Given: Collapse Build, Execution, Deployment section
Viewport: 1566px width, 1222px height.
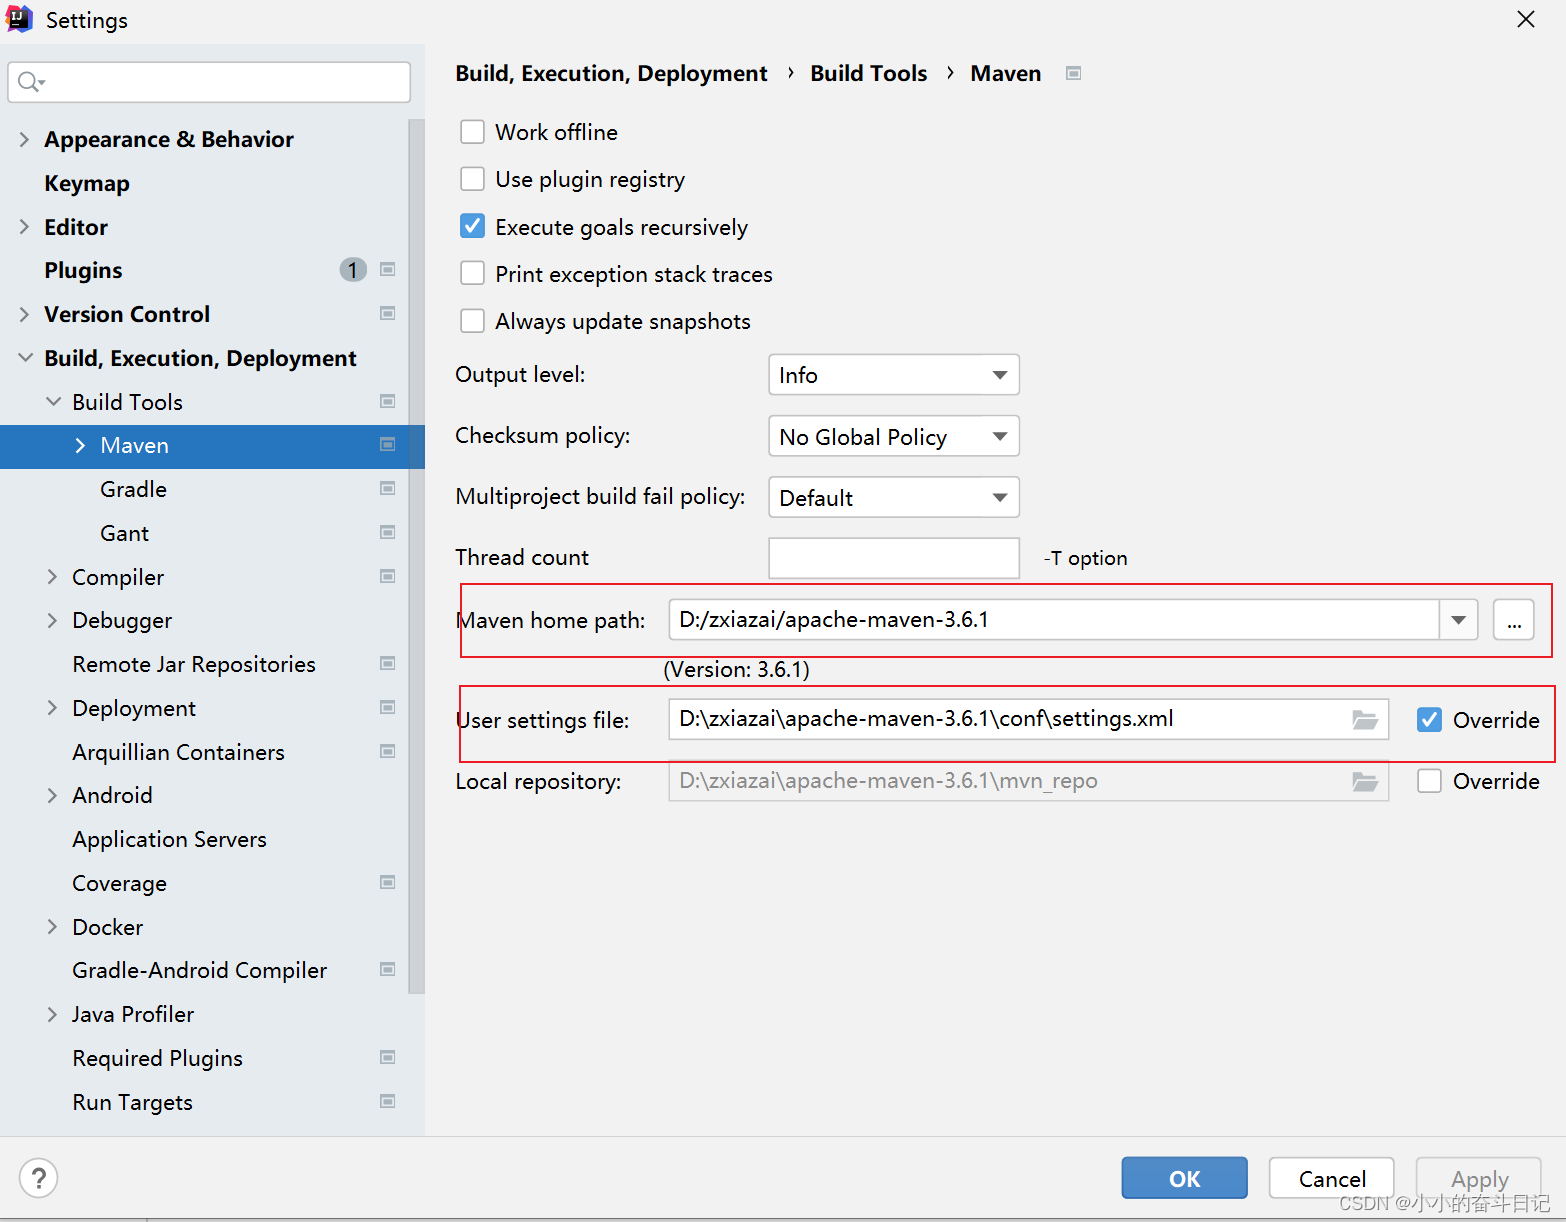Looking at the screenshot, I should (25, 358).
